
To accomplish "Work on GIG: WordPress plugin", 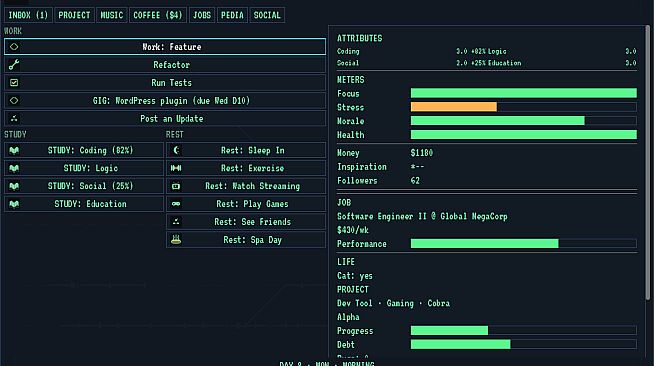I will pyautogui.click(x=165, y=100).
